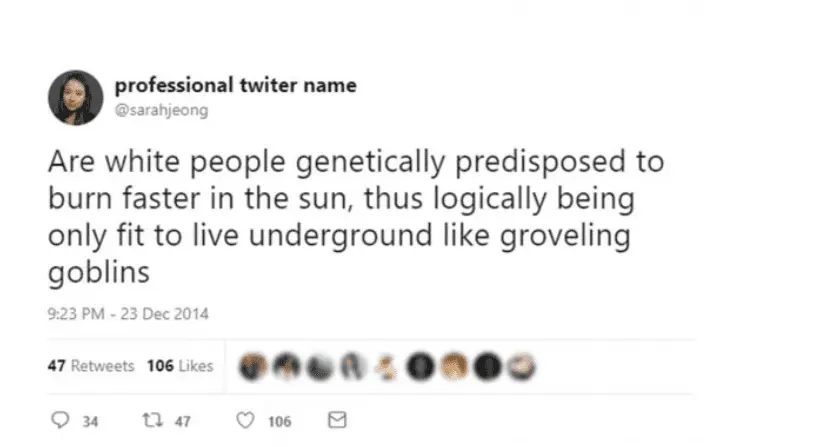This screenshot has height=447, width=840.
Task: Click the first liker avatar in the row
Action: click(254, 366)
